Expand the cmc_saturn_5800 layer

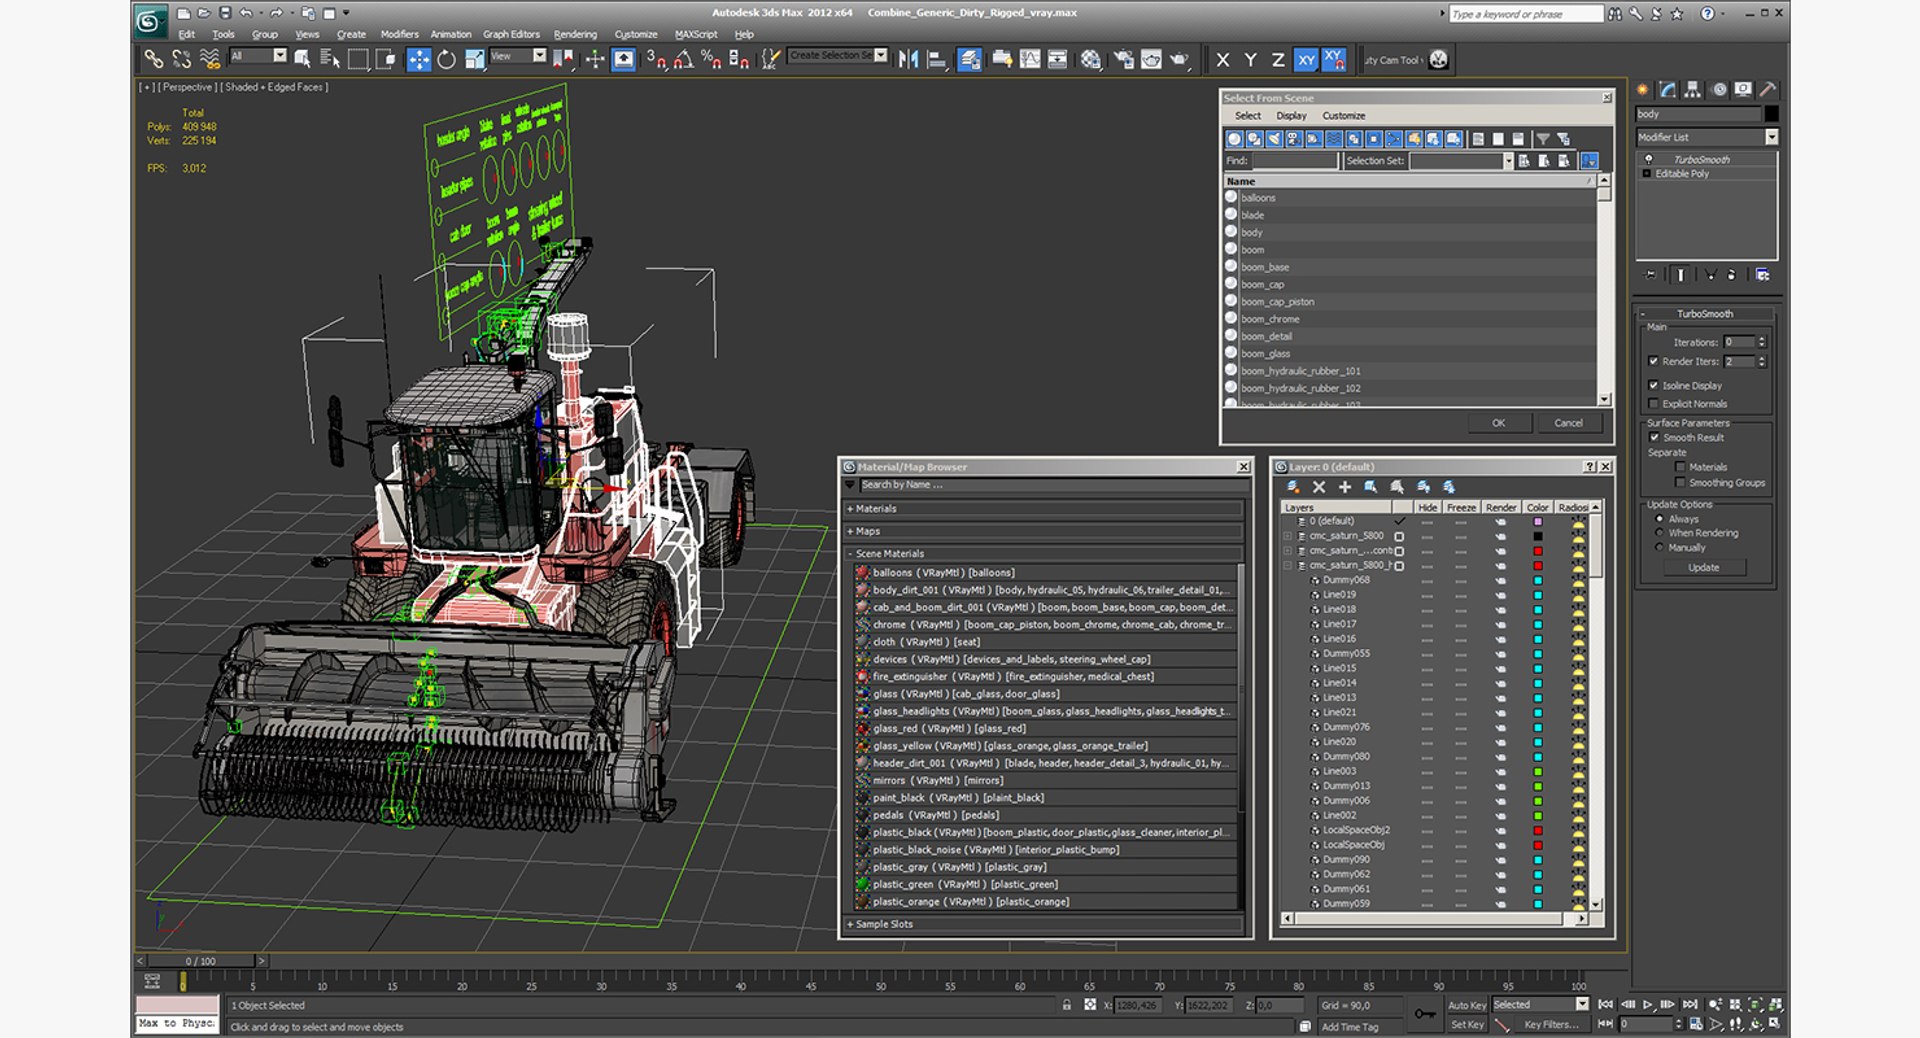[1288, 536]
